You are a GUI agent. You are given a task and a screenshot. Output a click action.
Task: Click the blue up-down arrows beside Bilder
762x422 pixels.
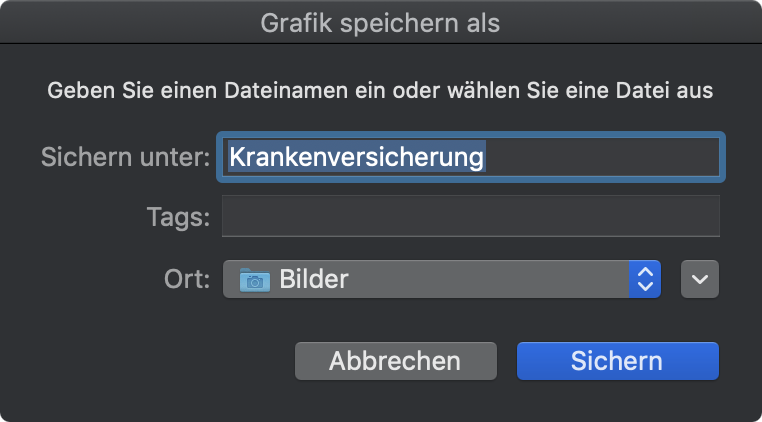tap(644, 279)
